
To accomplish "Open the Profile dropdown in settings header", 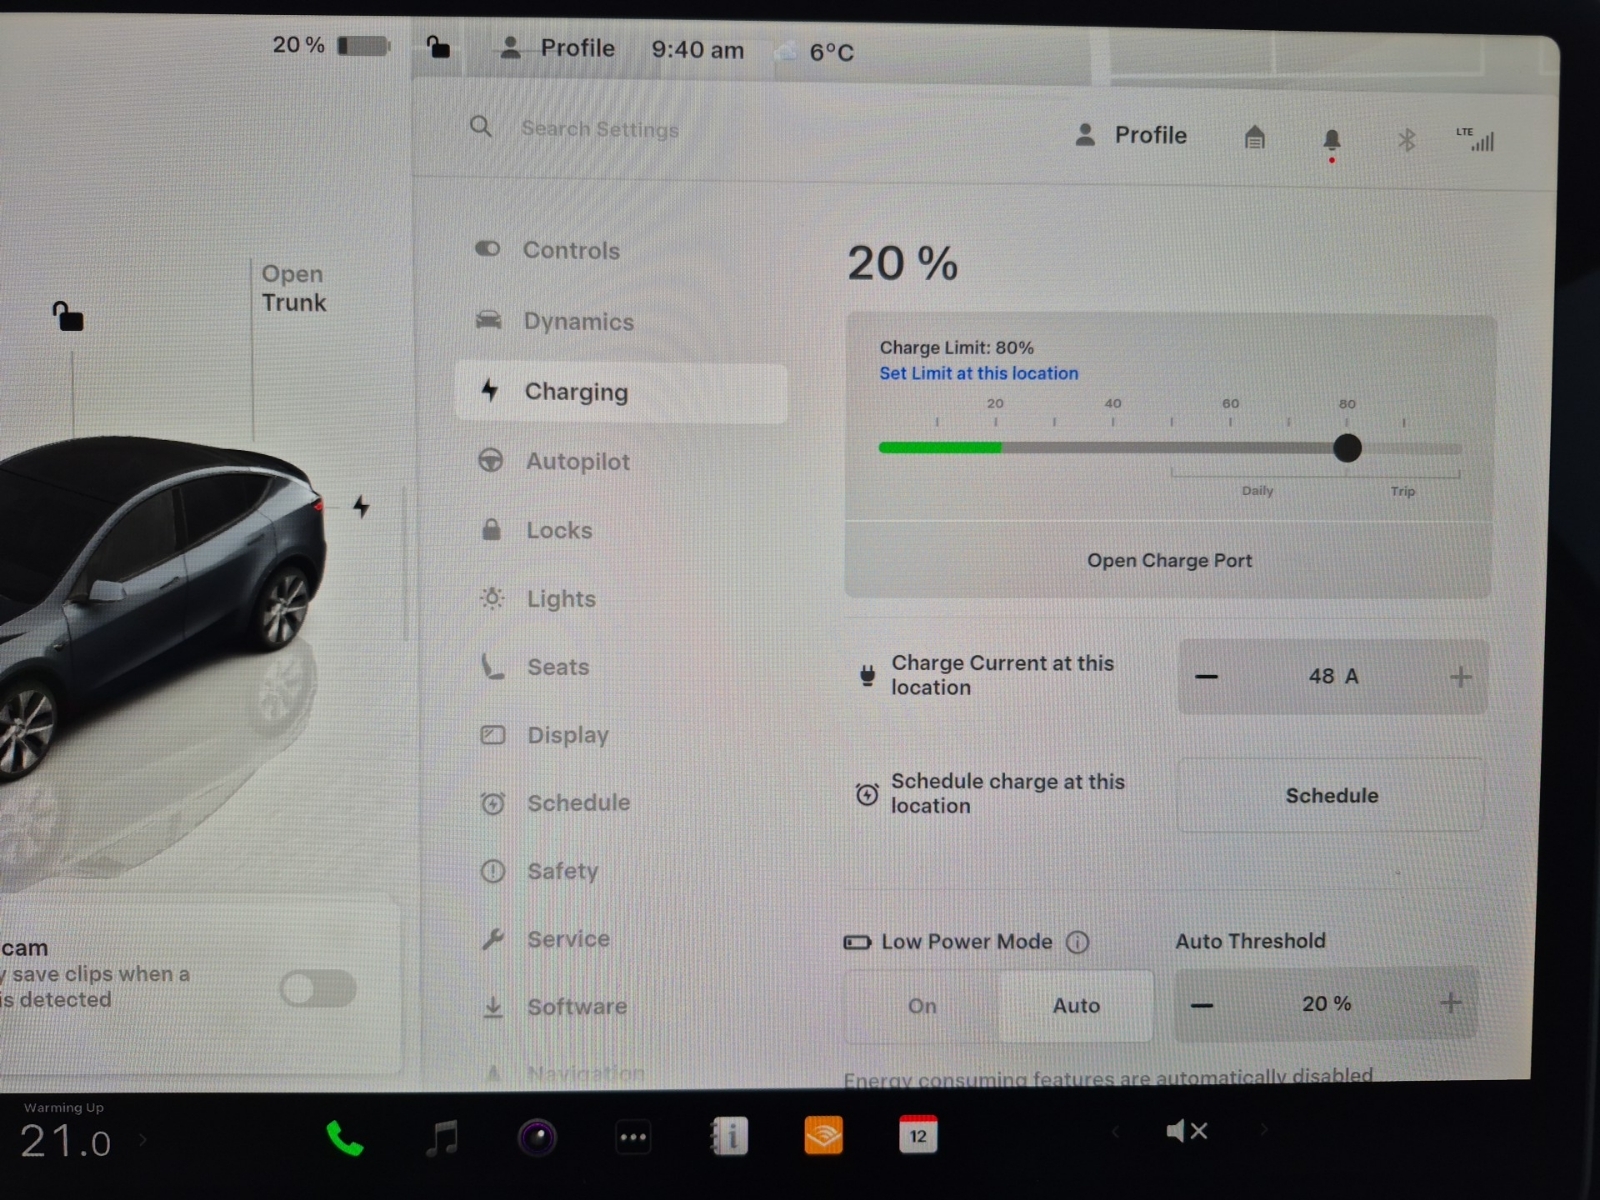I will click(x=1131, y=135).
